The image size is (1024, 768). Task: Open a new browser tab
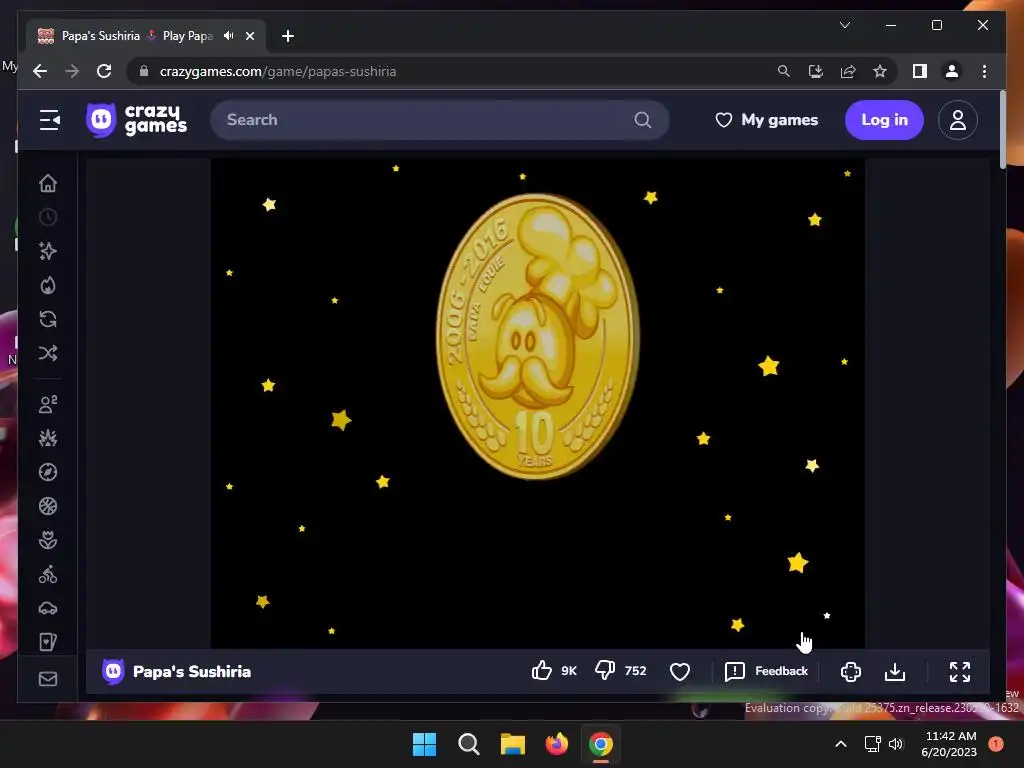click(288, 36)
